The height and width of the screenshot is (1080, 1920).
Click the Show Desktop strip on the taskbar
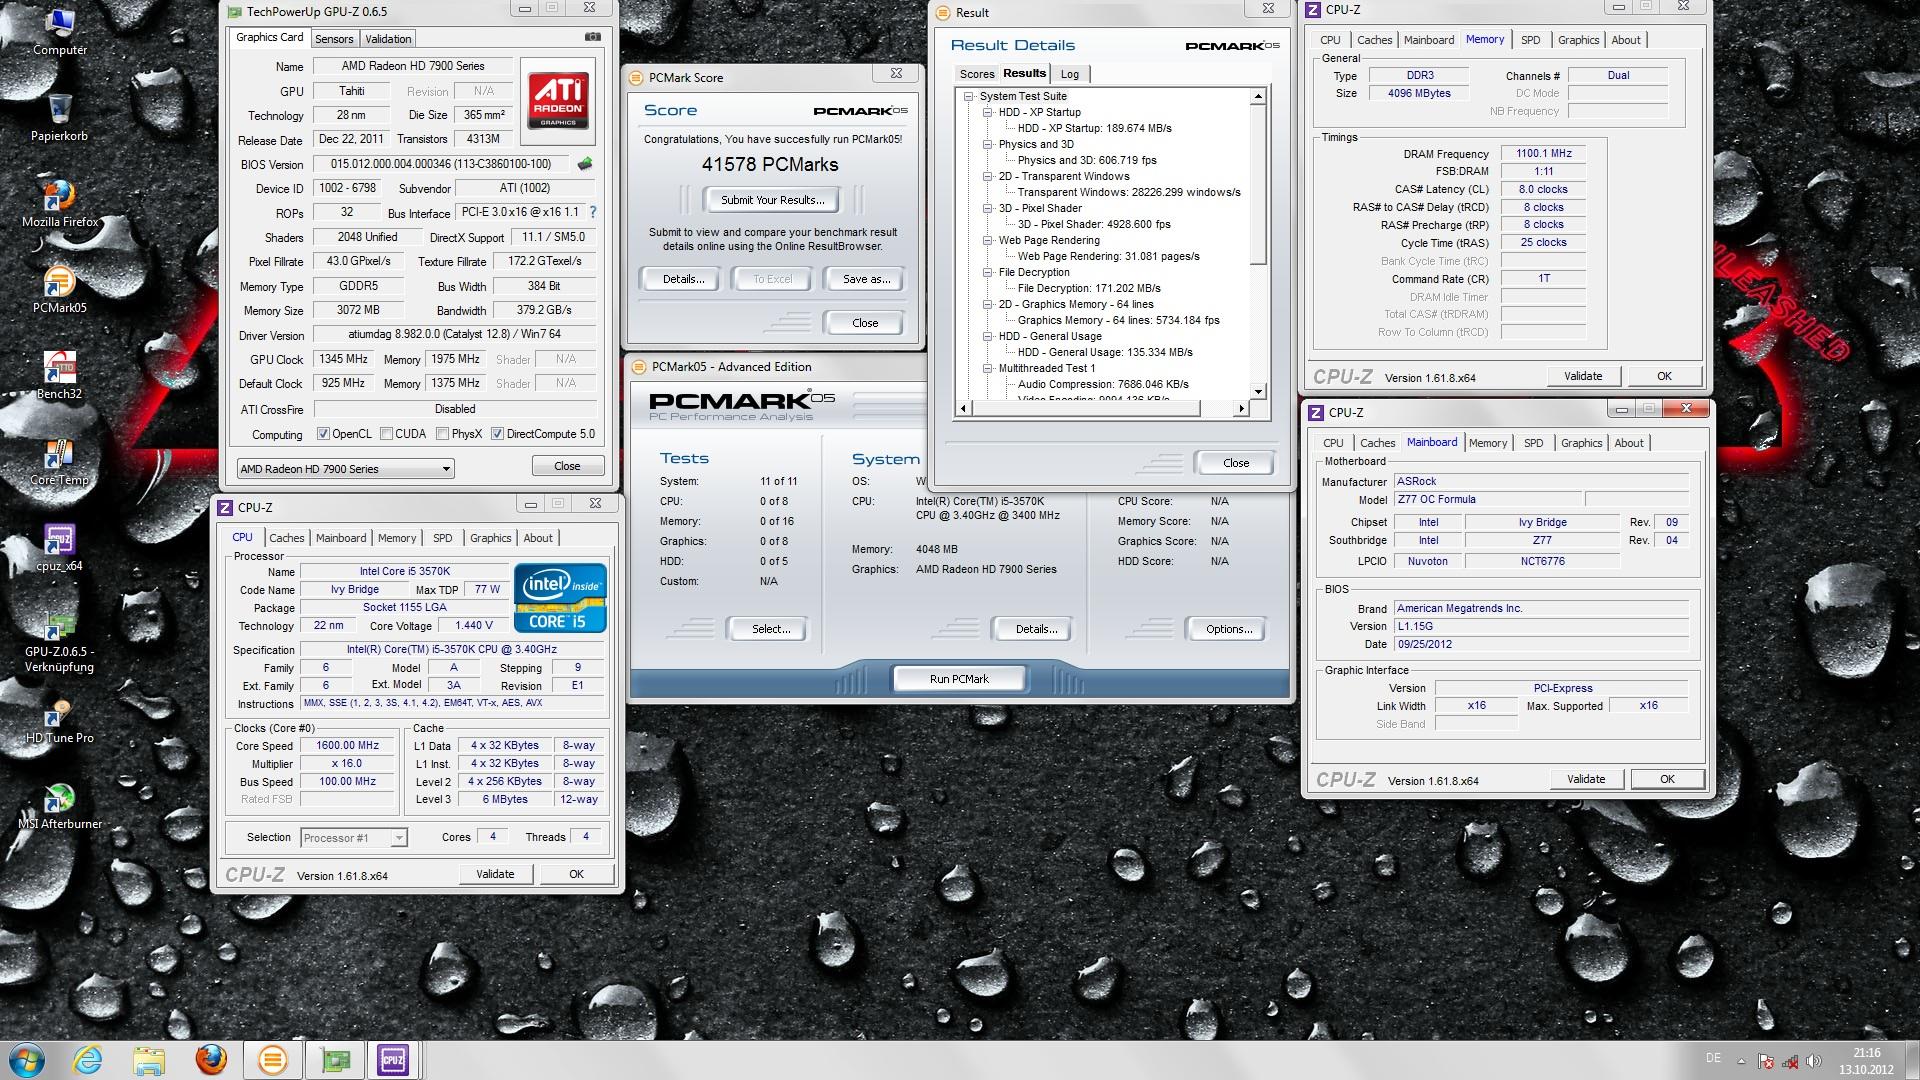point(1912,1060)
